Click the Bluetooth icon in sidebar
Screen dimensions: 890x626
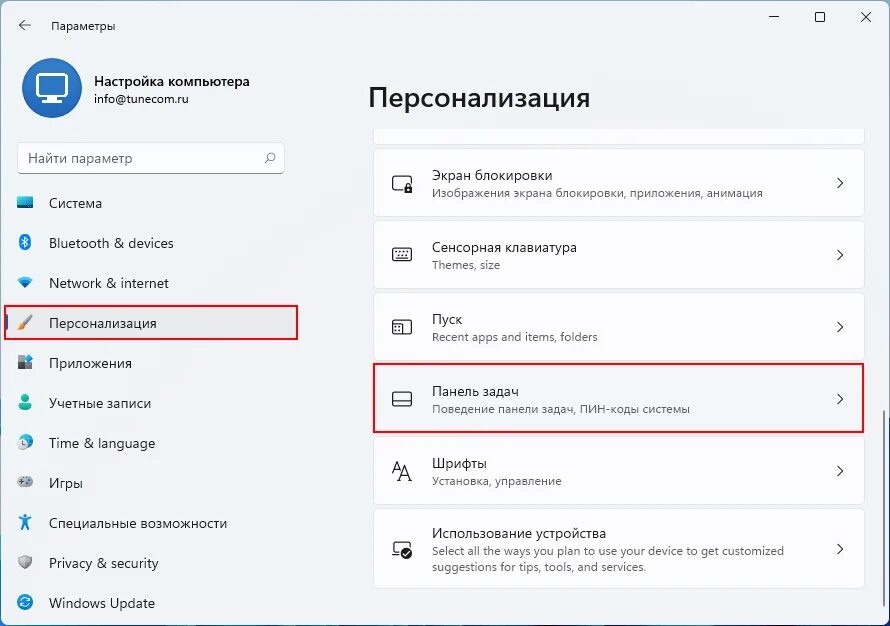pos(25,242)
